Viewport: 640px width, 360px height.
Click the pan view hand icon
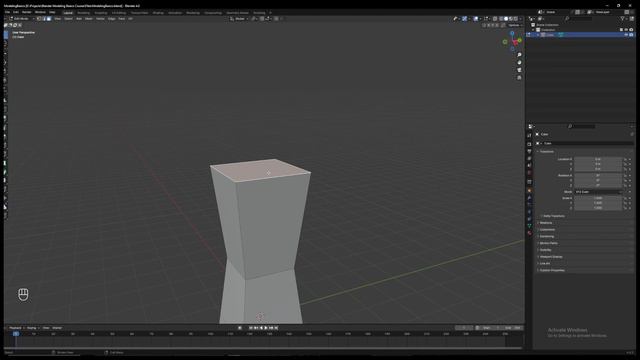coord(519,62)
